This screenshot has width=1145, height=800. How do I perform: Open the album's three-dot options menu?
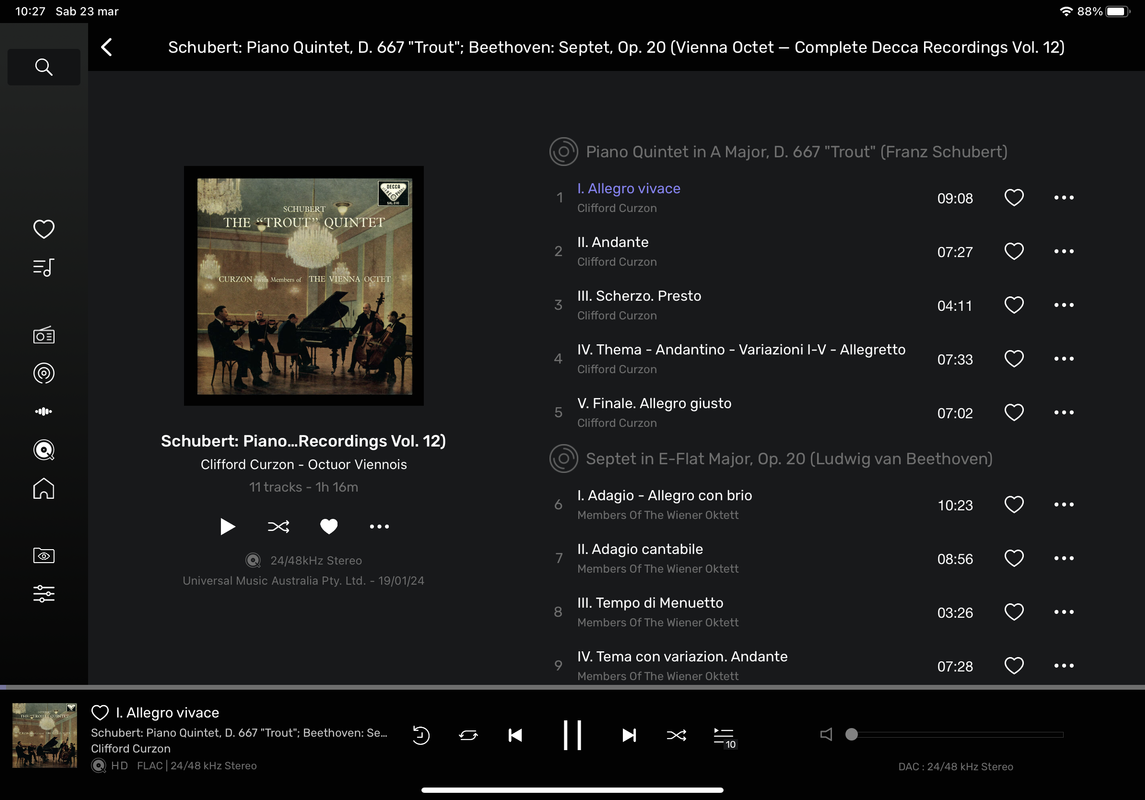tap(379, 526)
